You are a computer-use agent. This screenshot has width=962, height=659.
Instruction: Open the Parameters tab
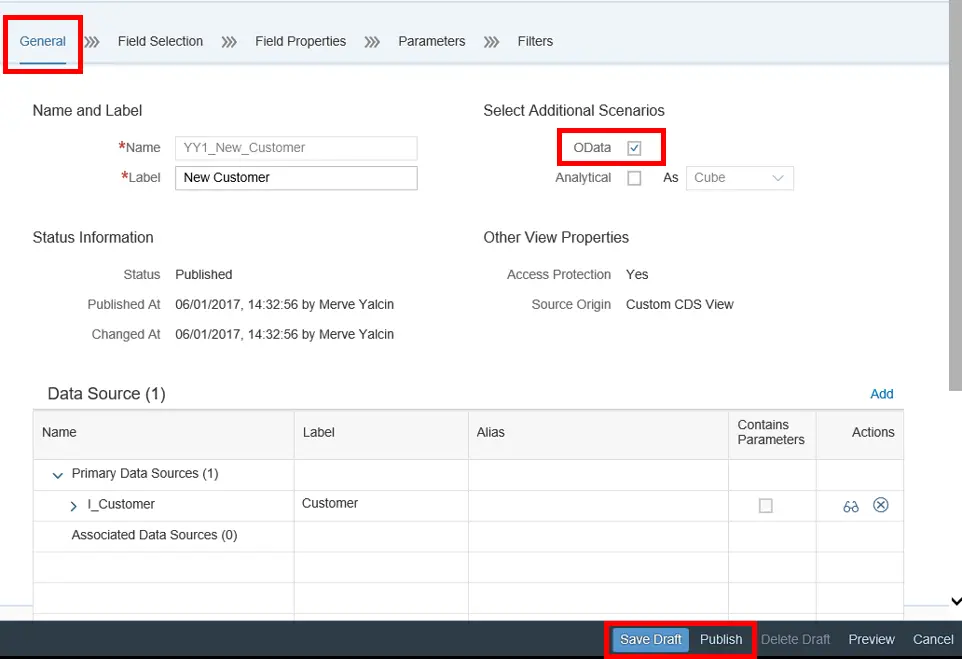pyautogui.click(x=432, y=41)
